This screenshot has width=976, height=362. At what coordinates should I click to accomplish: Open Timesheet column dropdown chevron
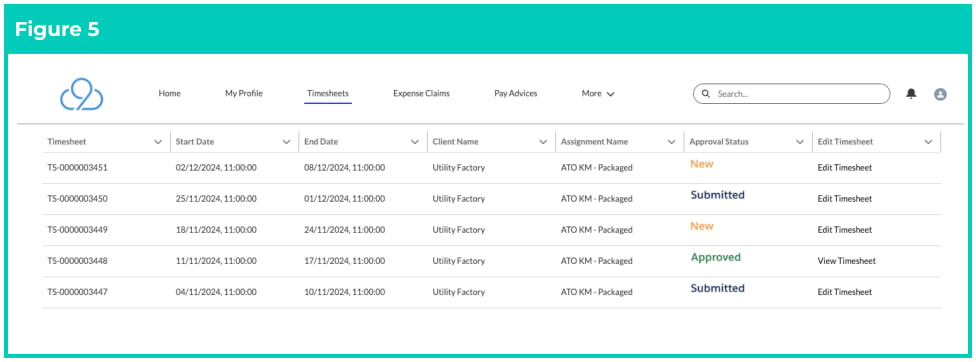158,142
